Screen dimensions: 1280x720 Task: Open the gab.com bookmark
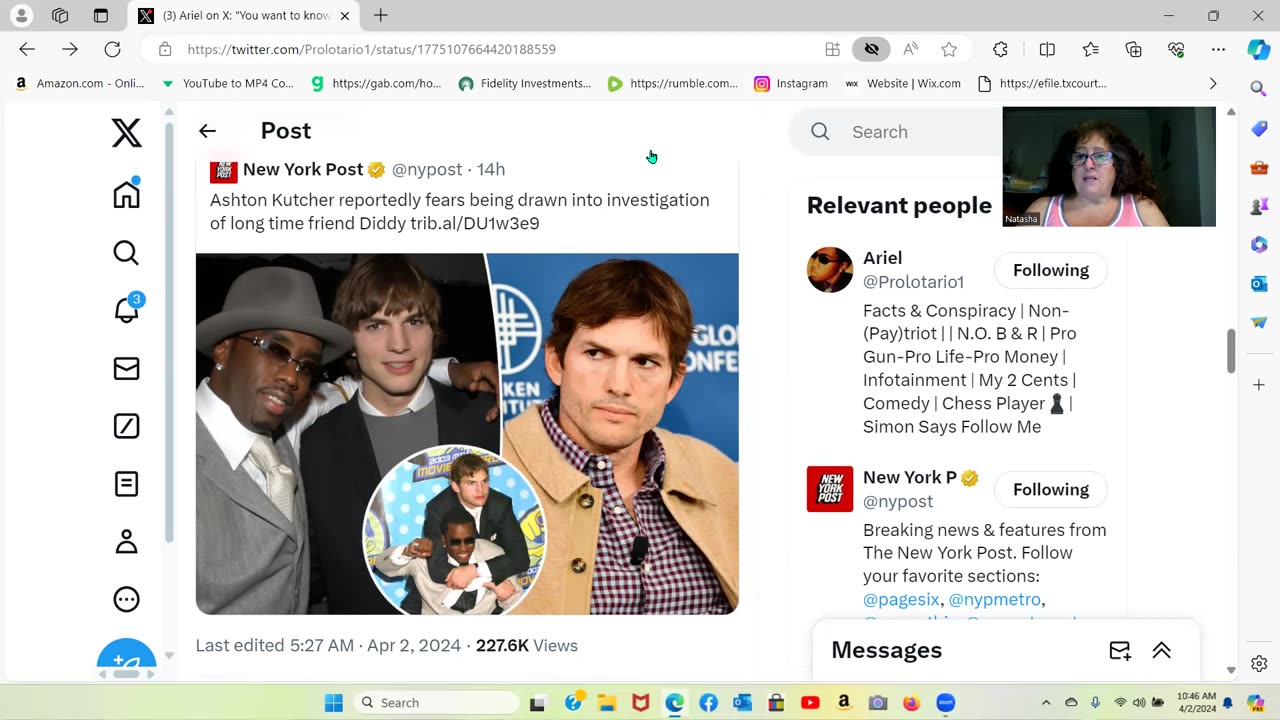(376, 83)
